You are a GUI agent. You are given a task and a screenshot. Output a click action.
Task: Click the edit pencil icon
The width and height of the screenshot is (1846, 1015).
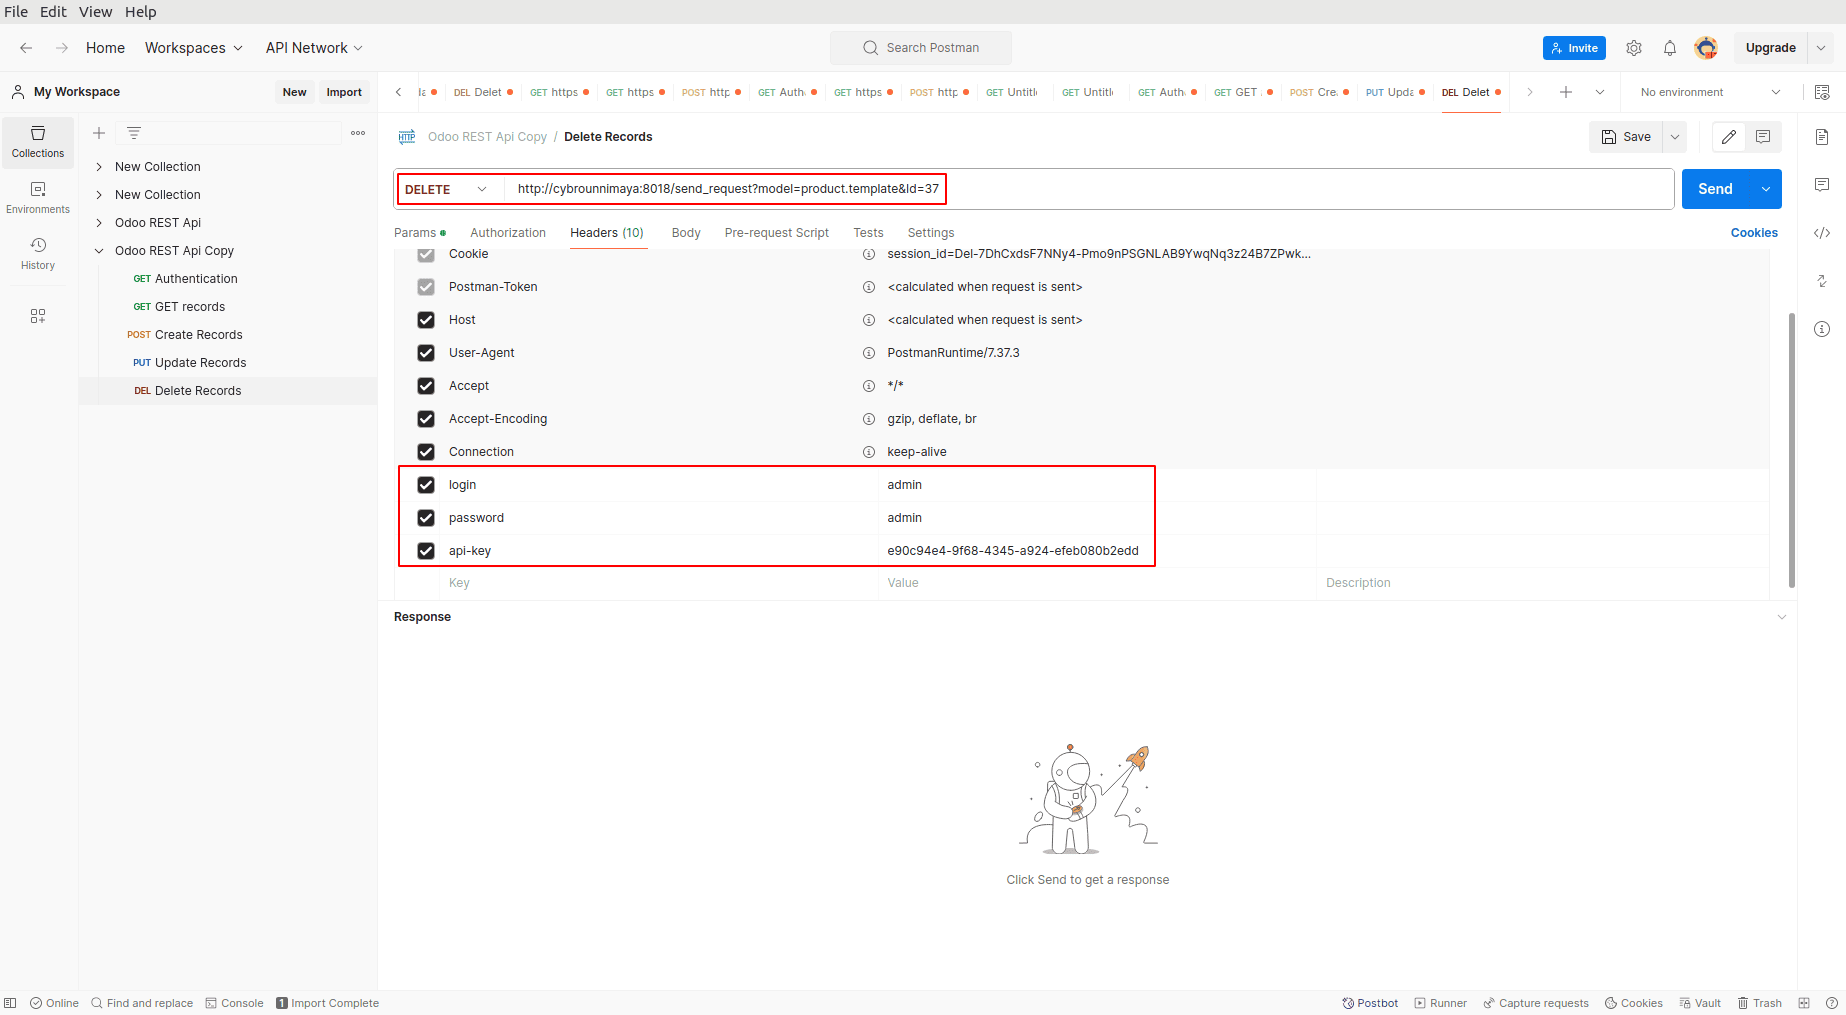(1729, 137)
